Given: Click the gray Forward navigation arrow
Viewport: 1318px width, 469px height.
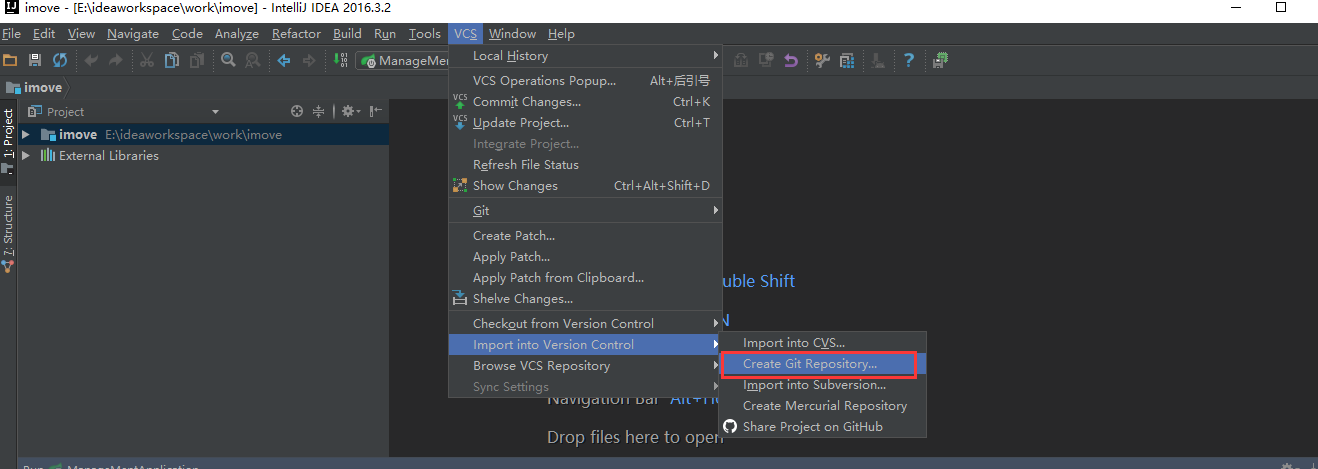Looking at the screenshot, I should click(x=309, y=61).
